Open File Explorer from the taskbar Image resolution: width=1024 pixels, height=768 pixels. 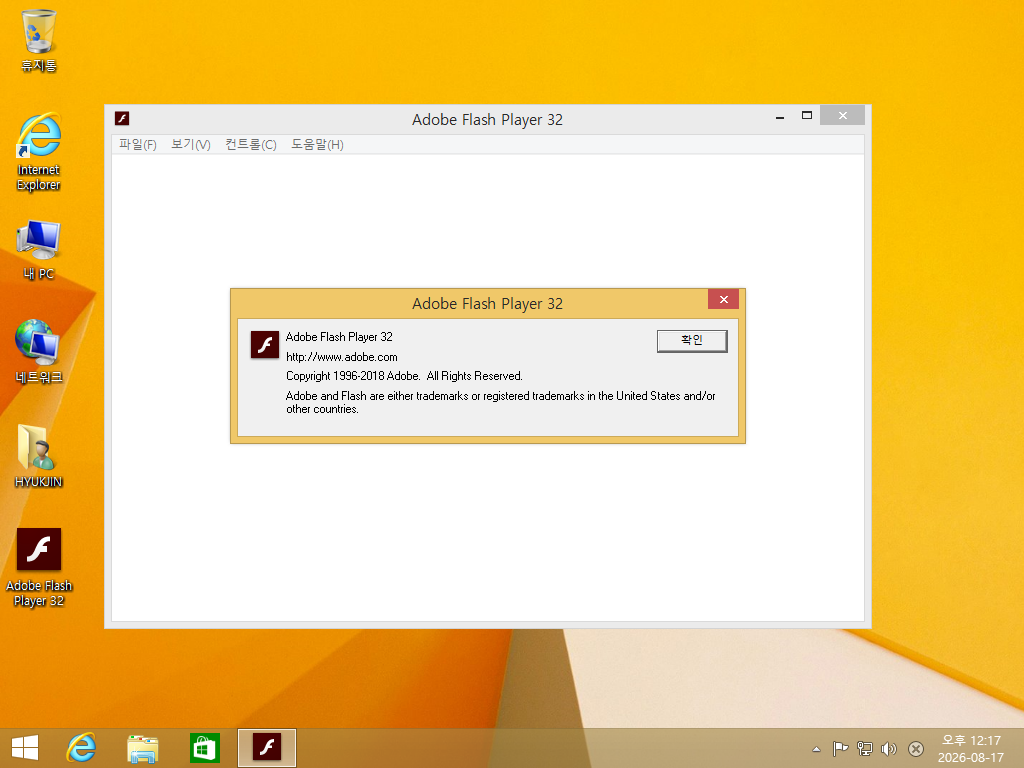(x=142, y=748)
